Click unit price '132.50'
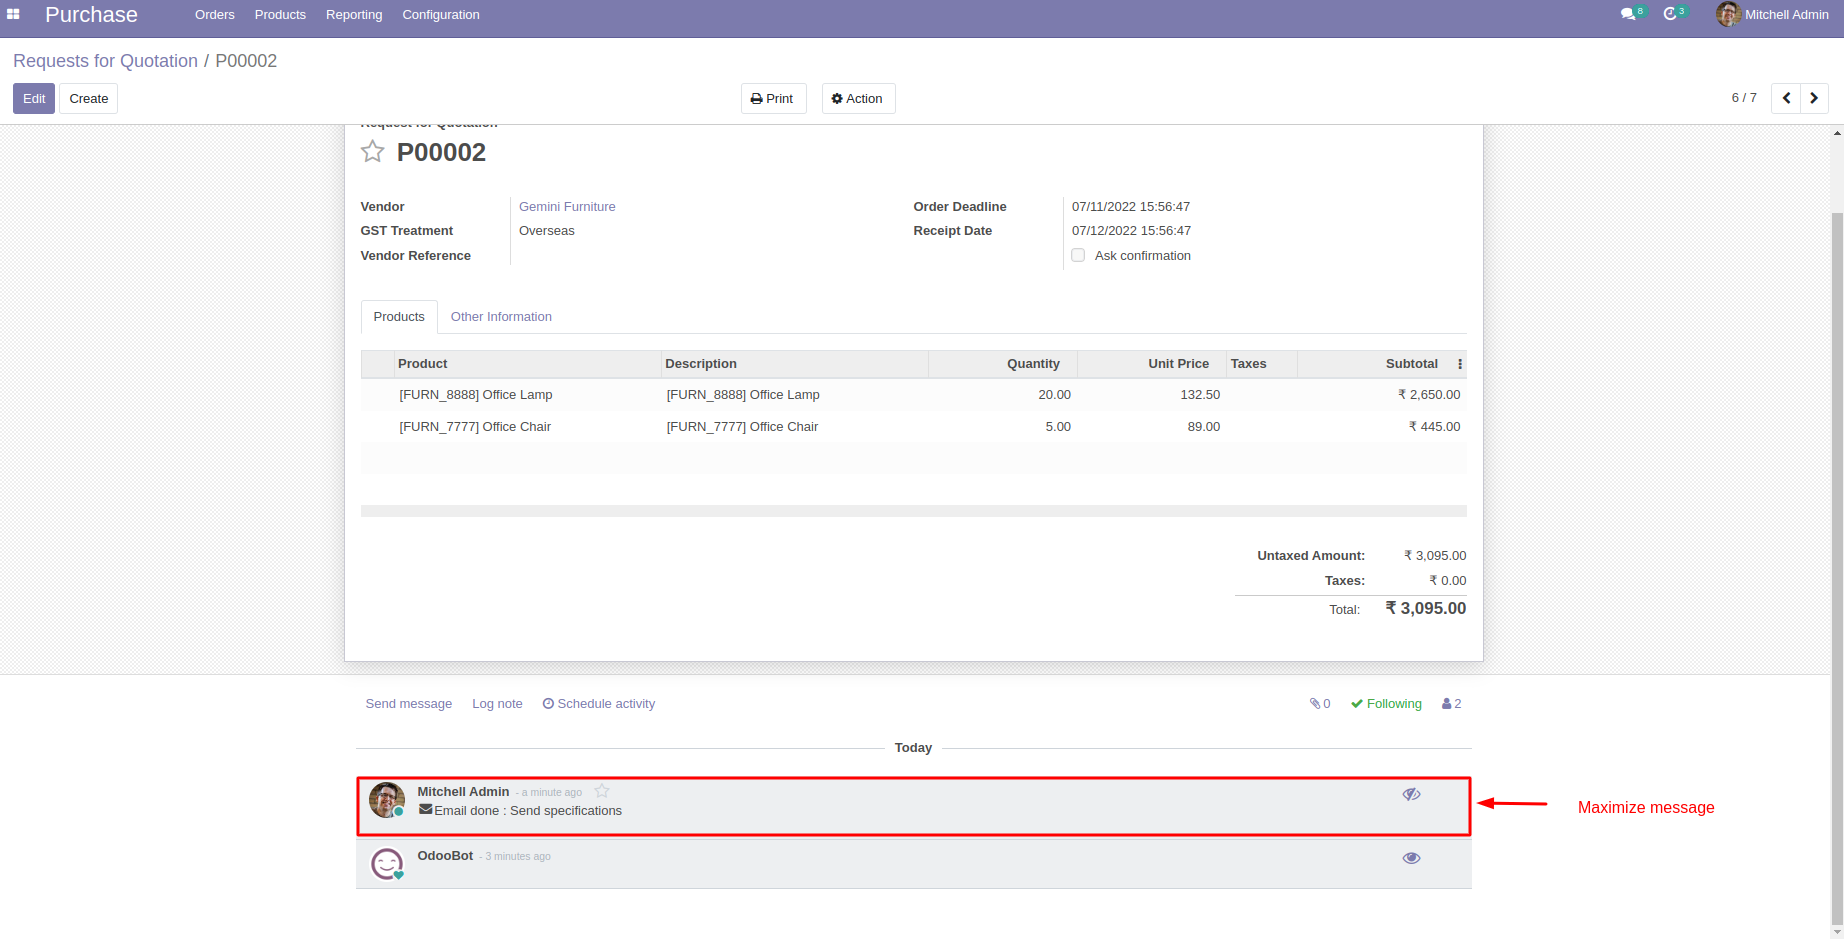The image size is (1844, 939). 1200,395
